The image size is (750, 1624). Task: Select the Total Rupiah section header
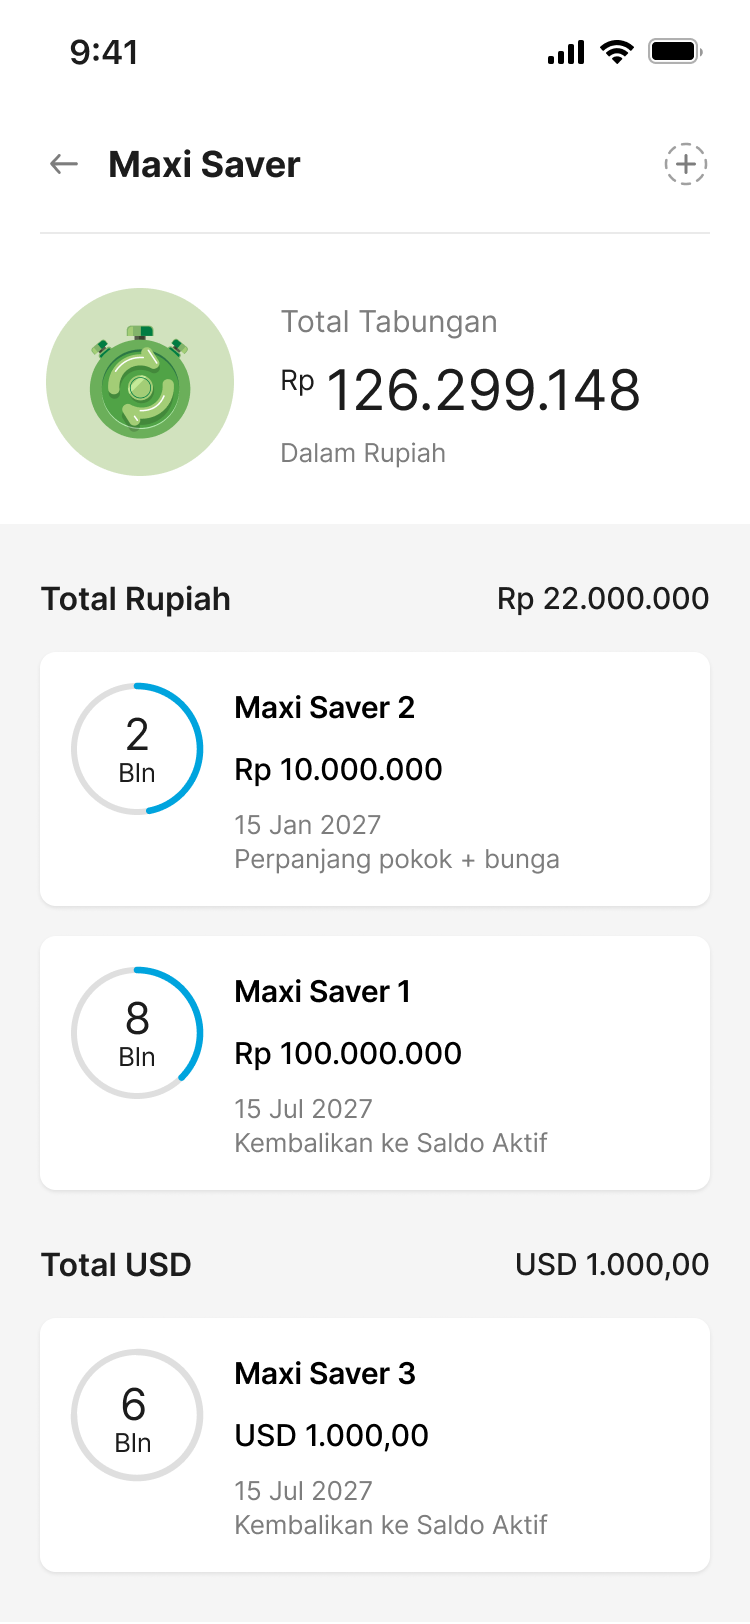tap(136, 599)
